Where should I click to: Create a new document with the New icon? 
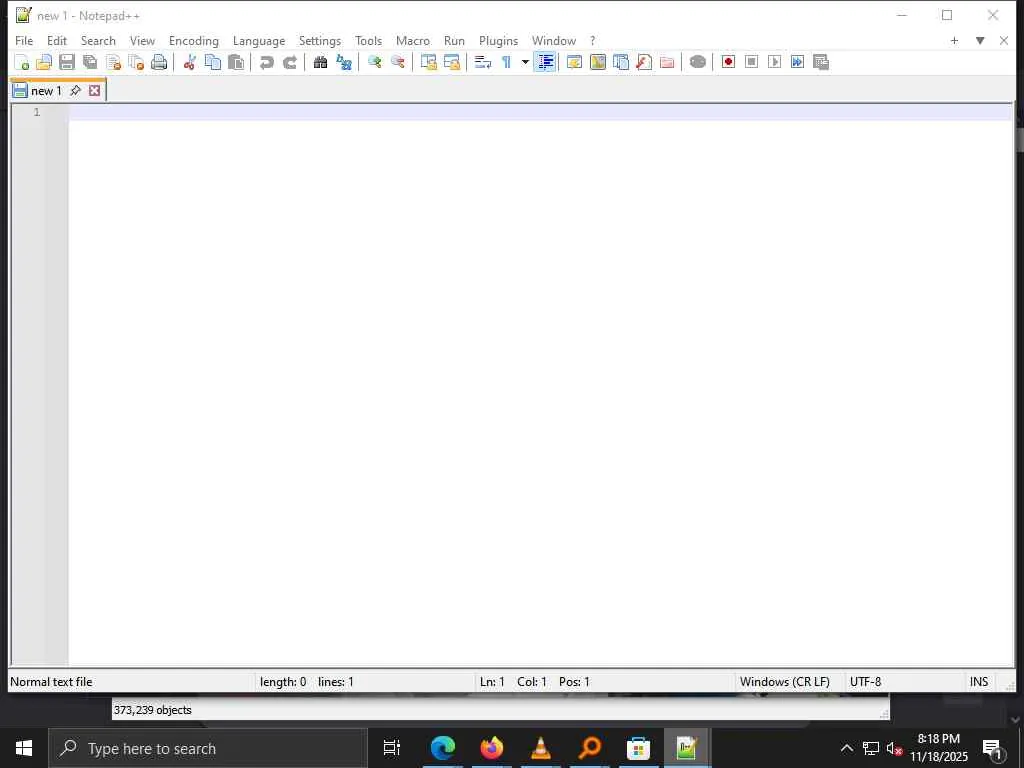[x=22, y=62]
